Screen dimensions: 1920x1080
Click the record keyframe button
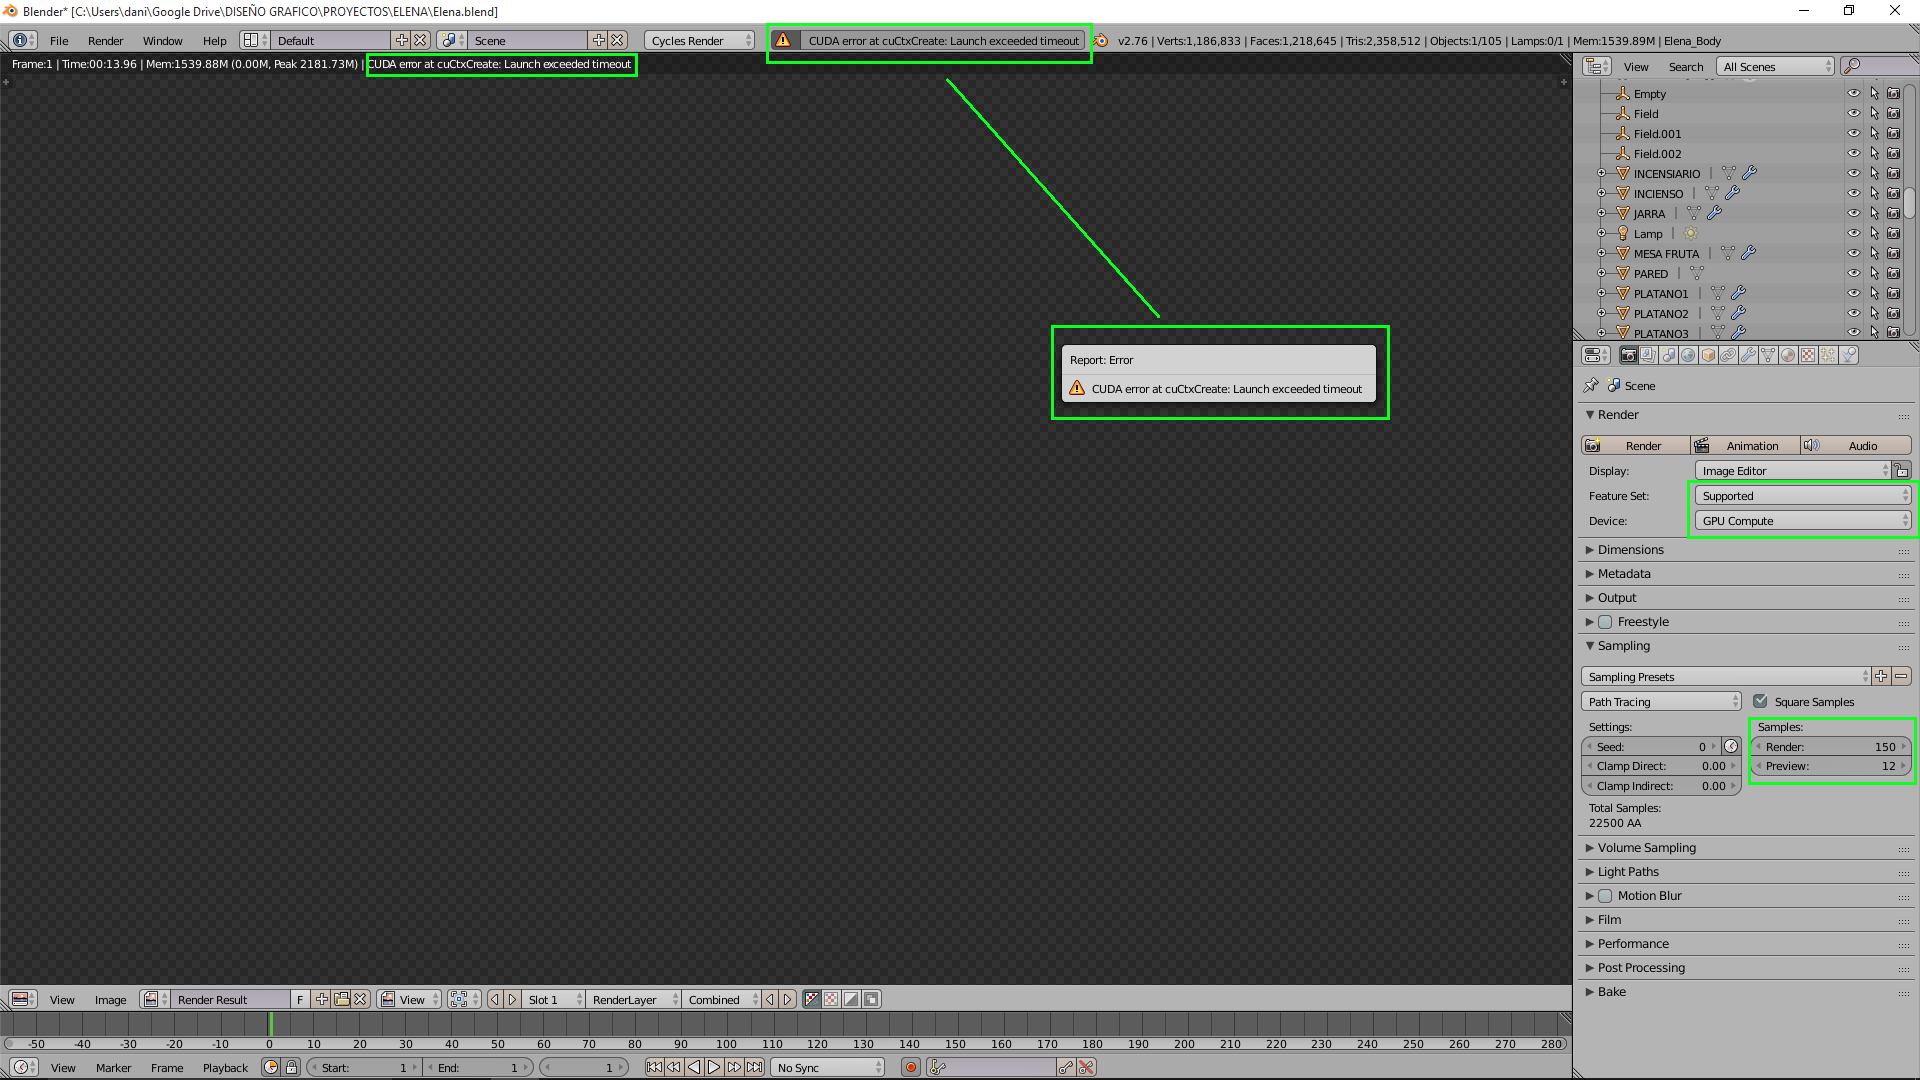point(910,1067)
